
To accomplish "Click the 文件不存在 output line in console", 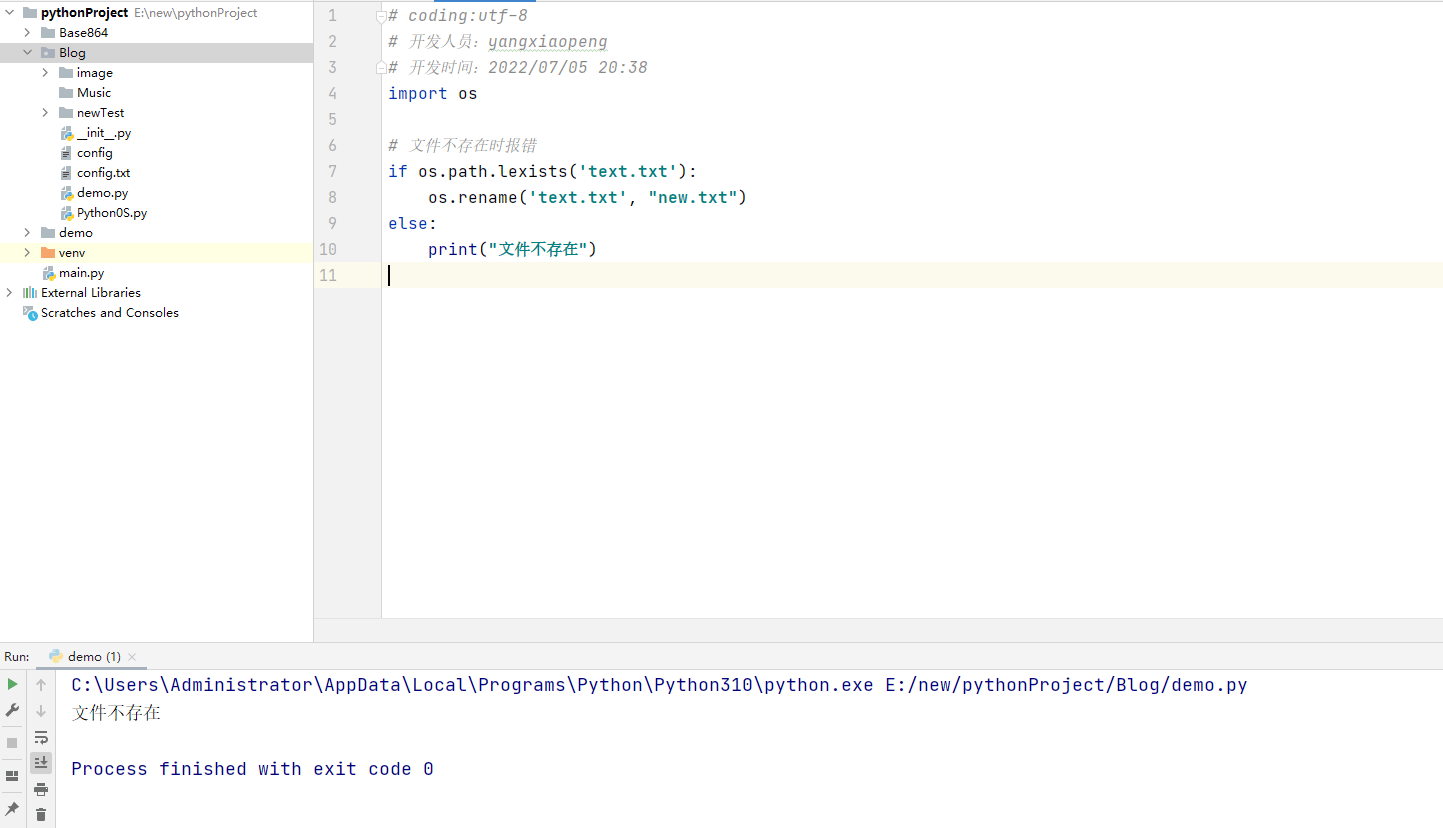I will tap(116, 713).
